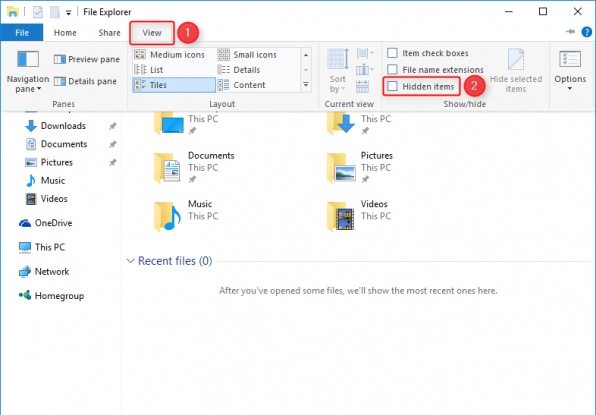Check the Hidden items checkbox
Viewport: 596px width, 415px height.
point(392,87)
